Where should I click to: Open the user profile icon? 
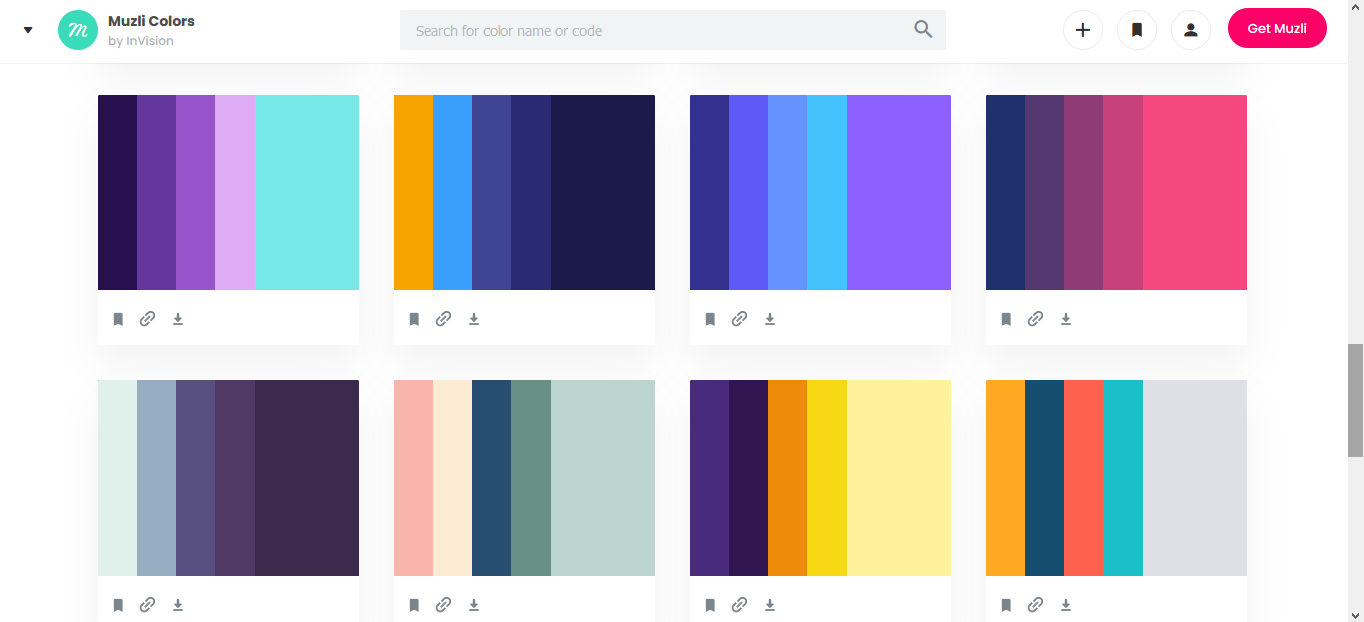[1190, 30]
